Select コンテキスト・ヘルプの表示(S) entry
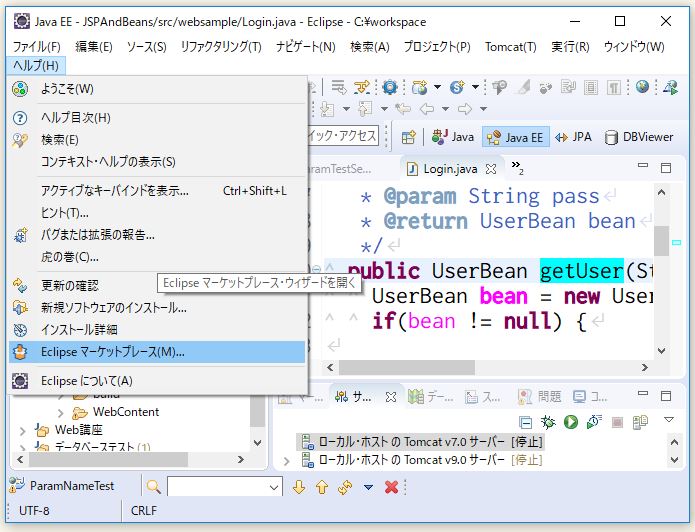The height and width of the screenshot is (532, 695). (157, 162)
